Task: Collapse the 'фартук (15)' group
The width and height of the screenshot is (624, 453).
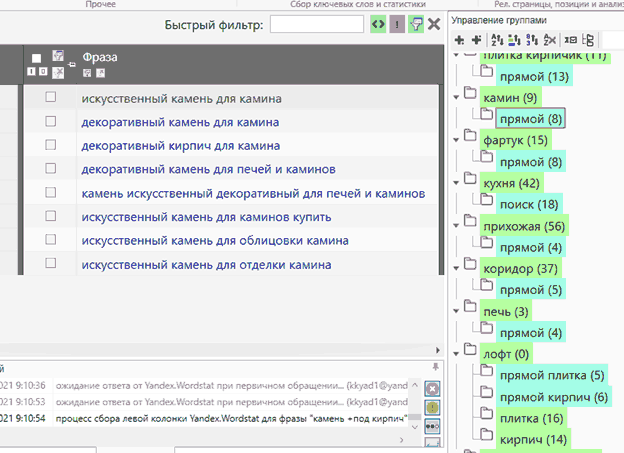Action: pos(456,140)
